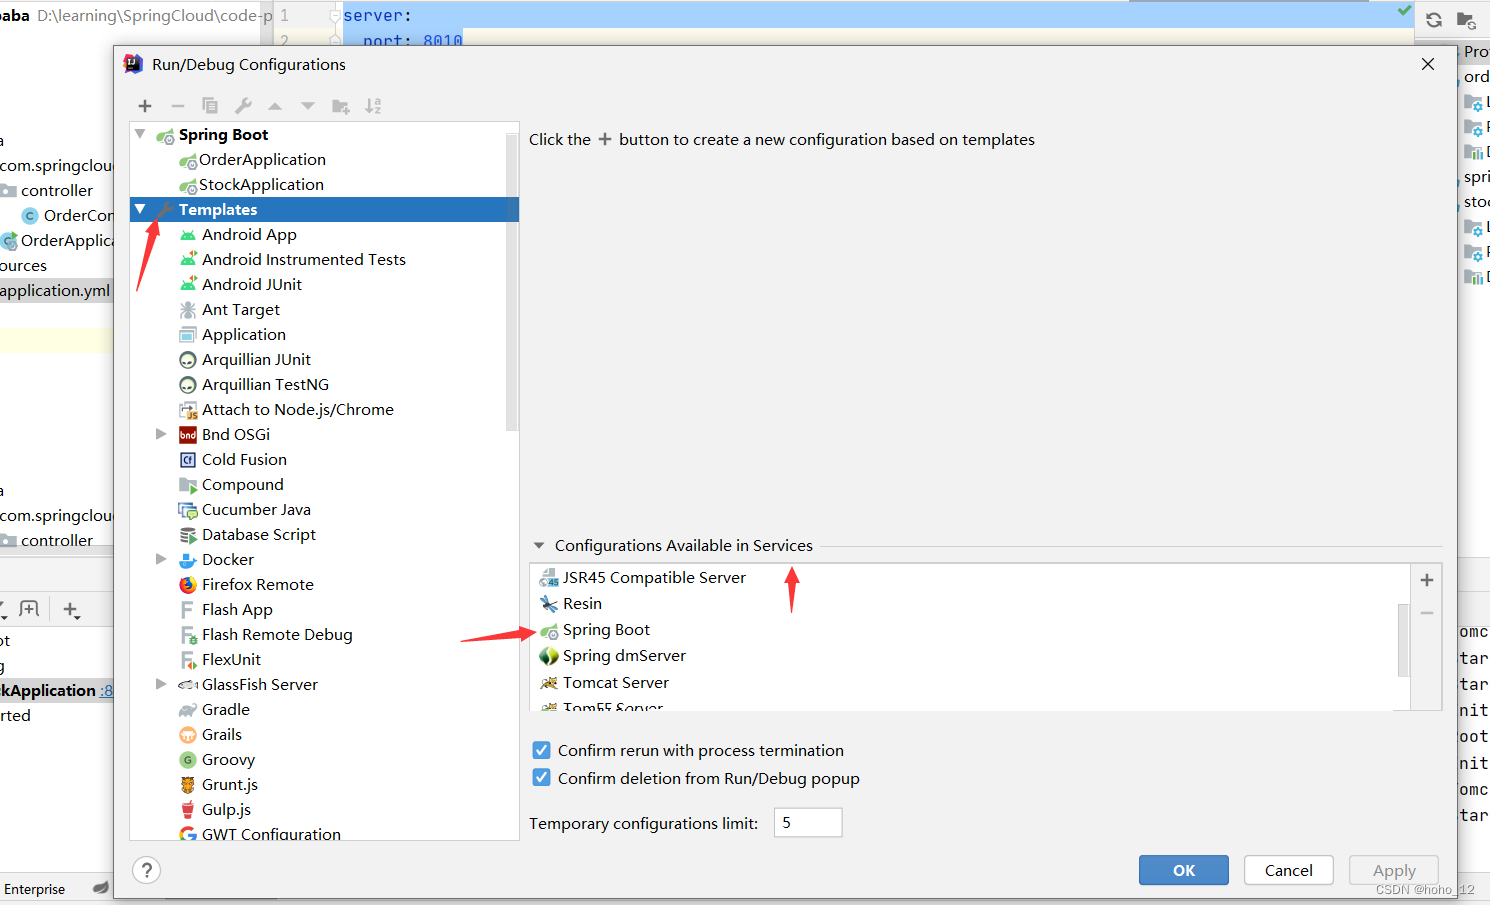Click the template tree scrollbar
The width and height of the screenshot is (1490, 905).
[x=512, y=280]
